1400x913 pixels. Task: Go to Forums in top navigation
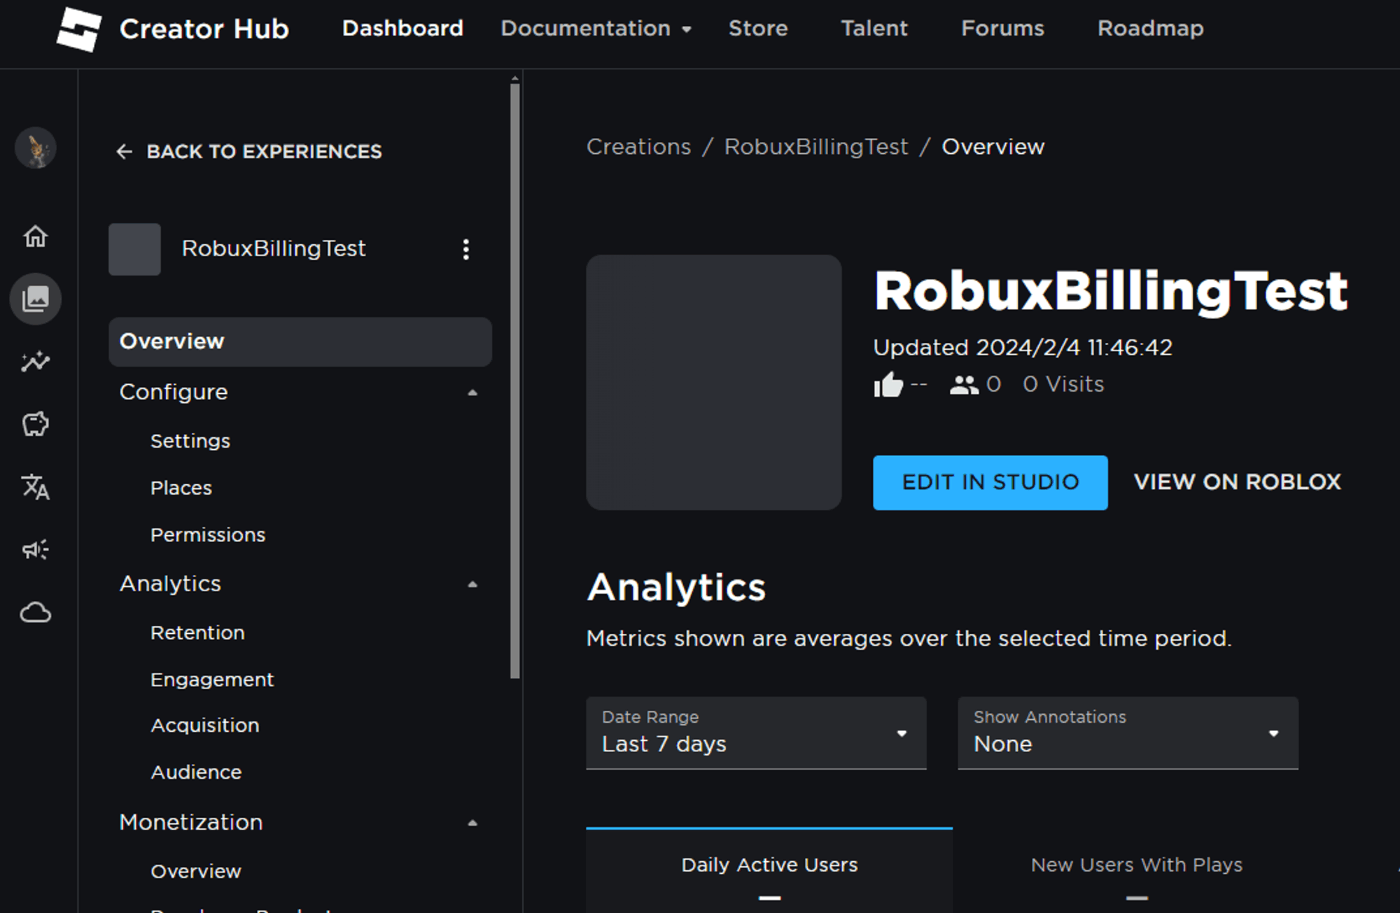pyautogui.click(x=1003, y=28)
